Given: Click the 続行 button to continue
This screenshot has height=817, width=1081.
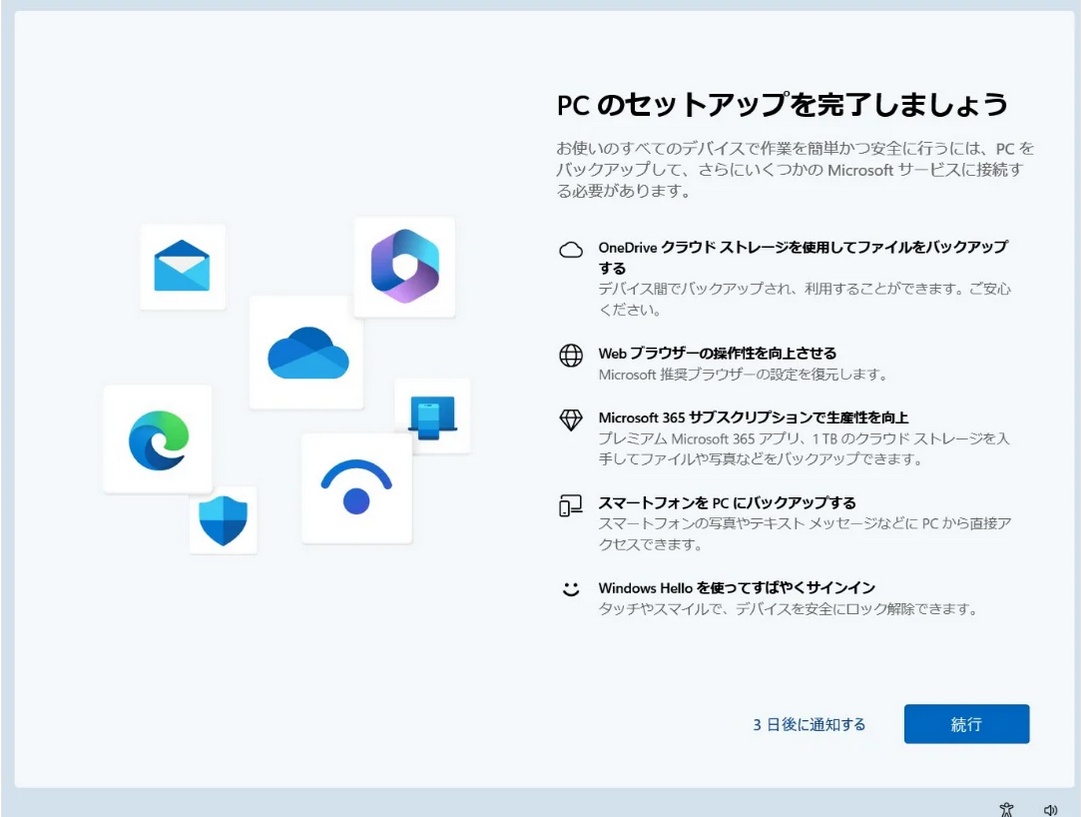Looking at the screenshot, I should 967,724.
